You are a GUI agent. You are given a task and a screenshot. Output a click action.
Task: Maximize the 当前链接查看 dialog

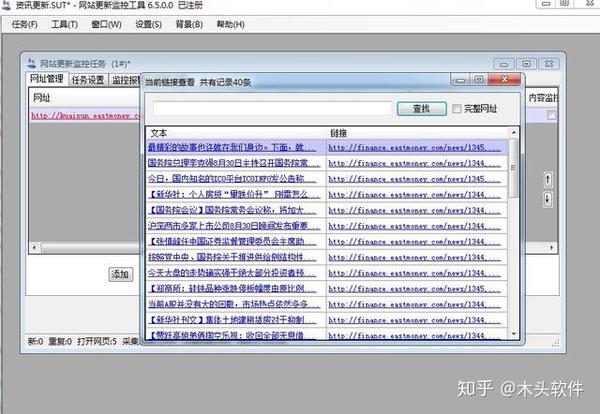(478, 80)
